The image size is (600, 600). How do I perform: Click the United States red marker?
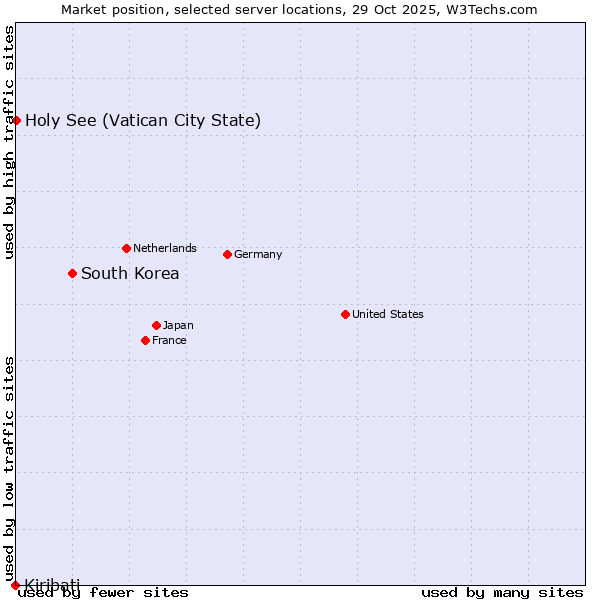tap(345, 314)
